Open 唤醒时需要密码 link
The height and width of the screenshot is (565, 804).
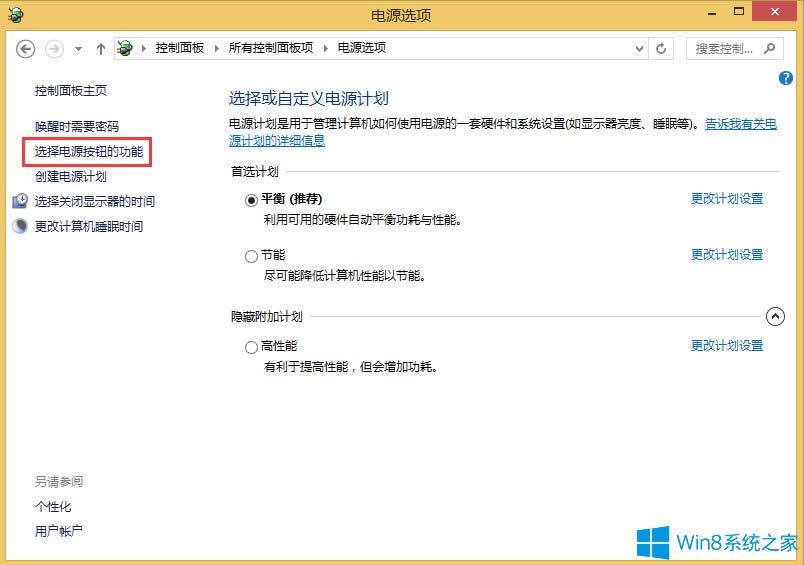coord(77,127)
